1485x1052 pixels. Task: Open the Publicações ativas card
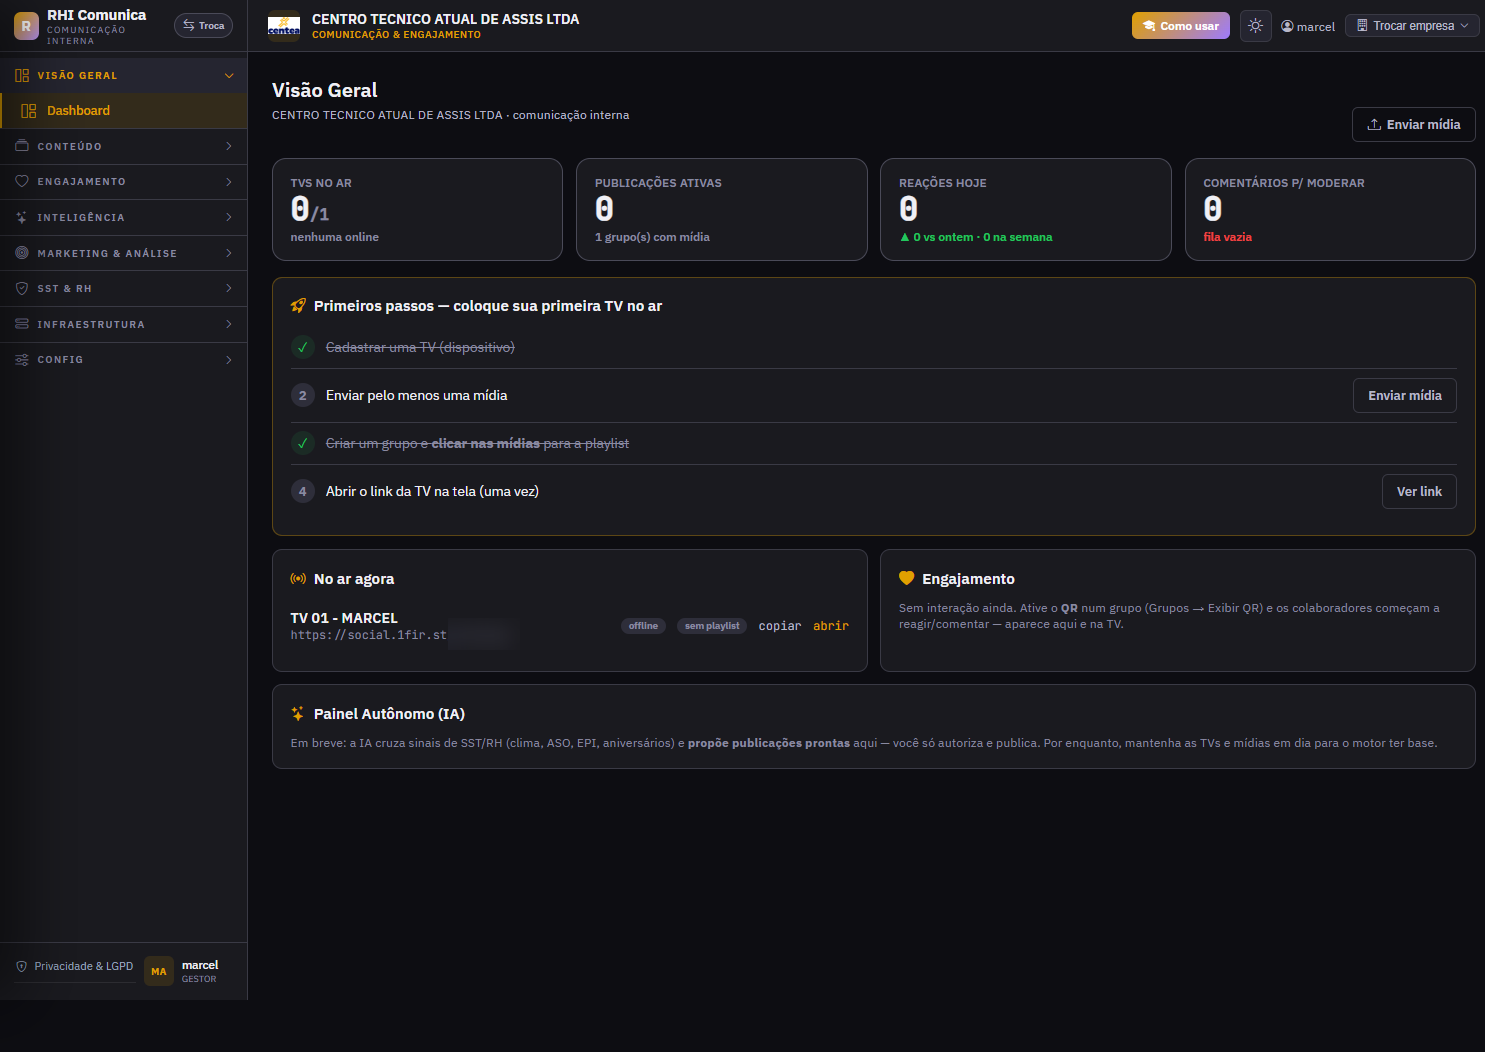[722, 210]
